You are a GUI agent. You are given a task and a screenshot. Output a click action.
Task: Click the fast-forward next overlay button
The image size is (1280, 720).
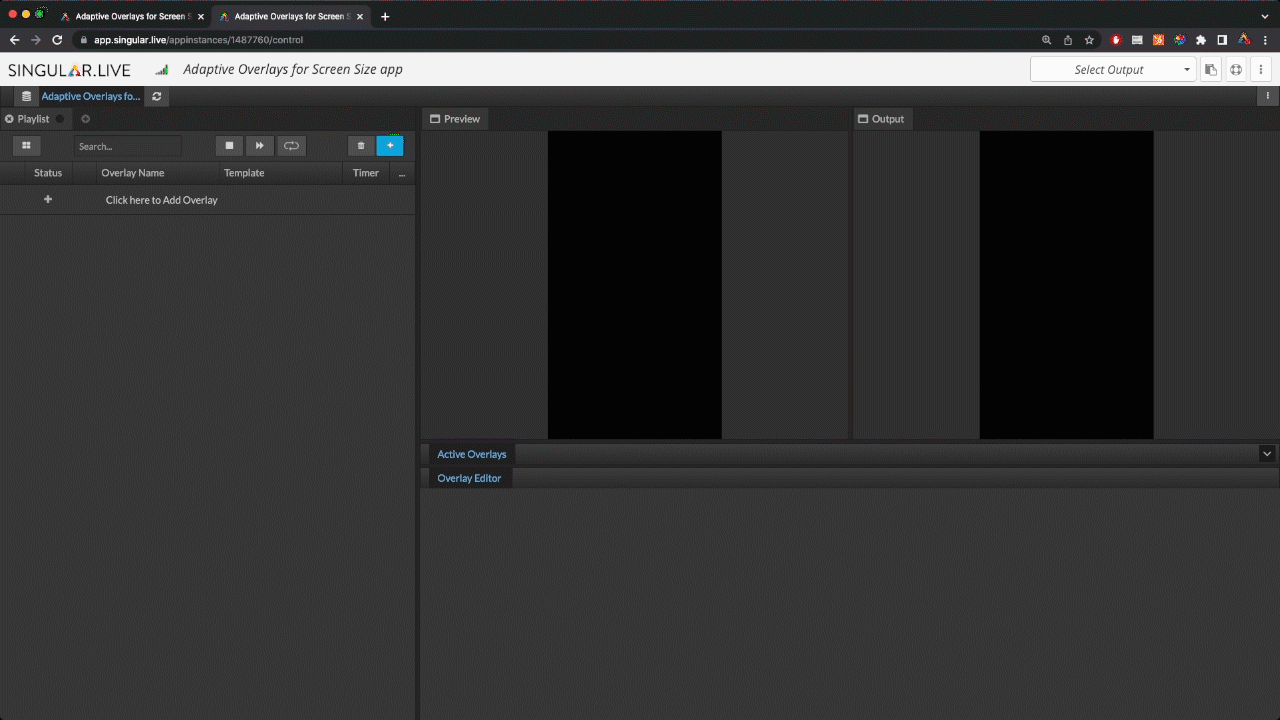pos(260,146)
